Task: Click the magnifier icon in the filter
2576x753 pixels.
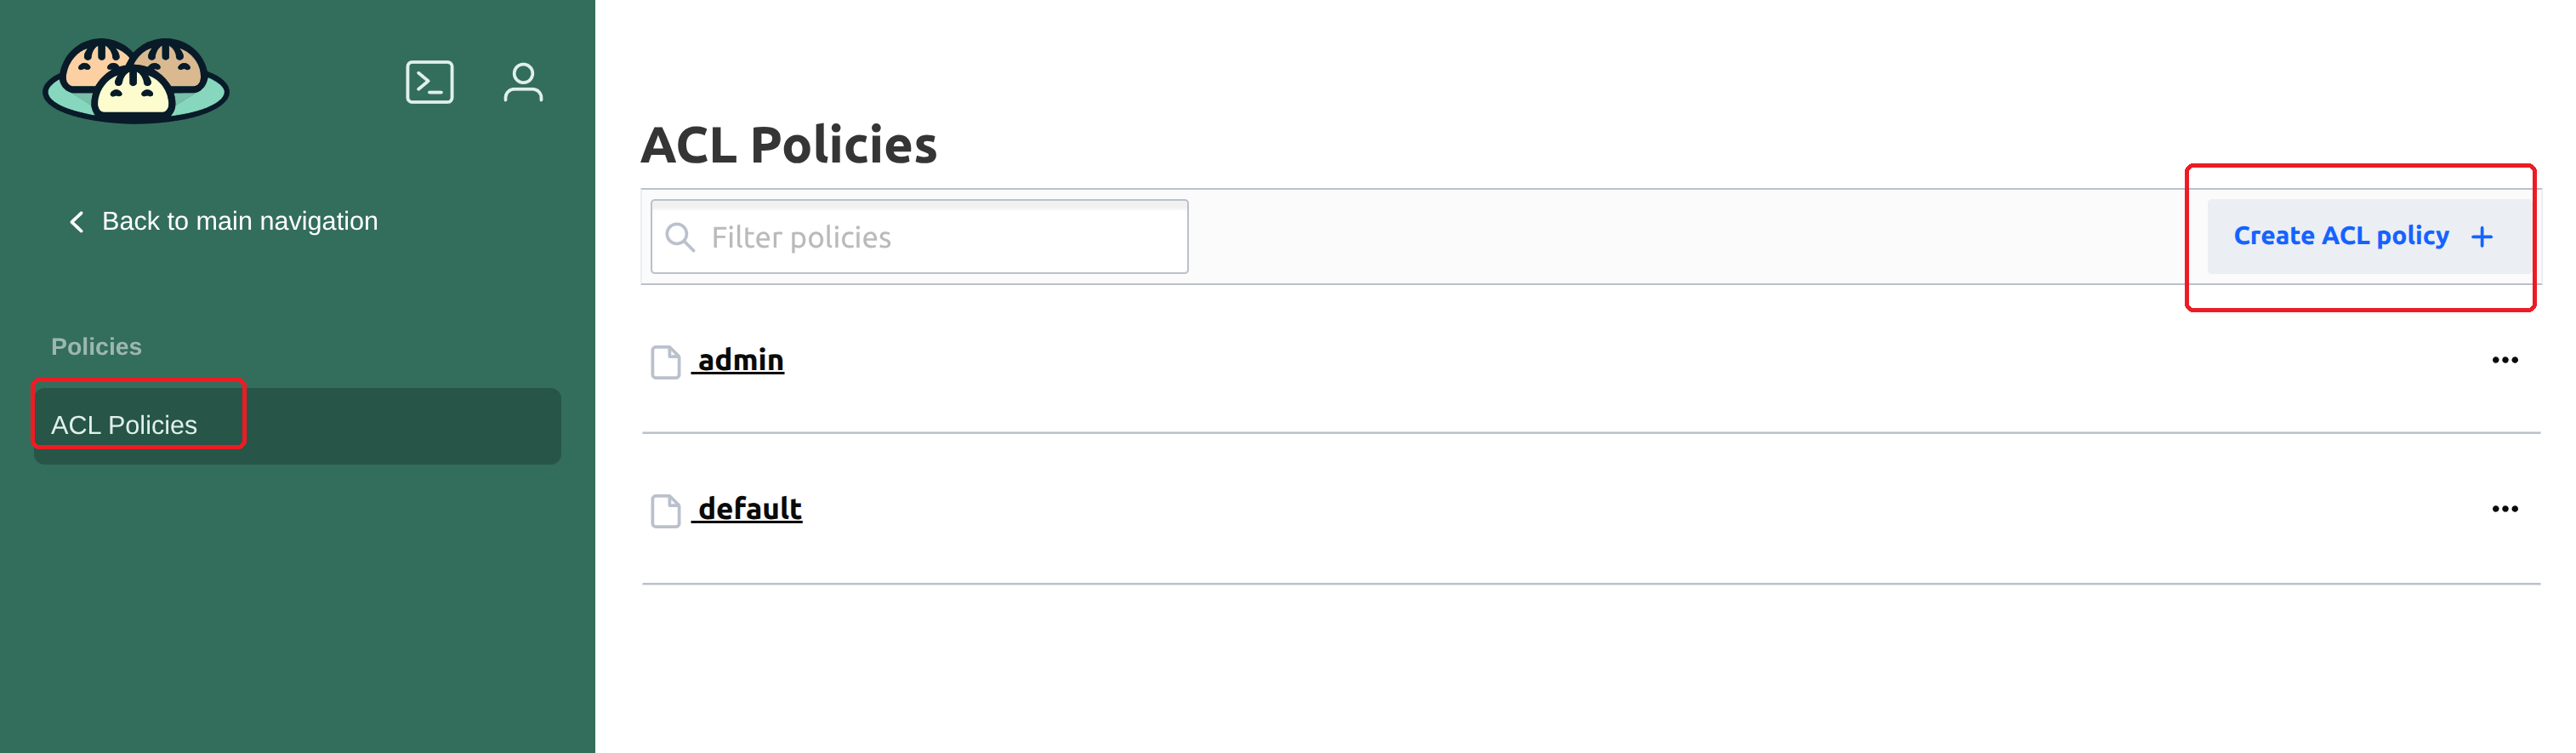Action: click(x=680, y=237)
